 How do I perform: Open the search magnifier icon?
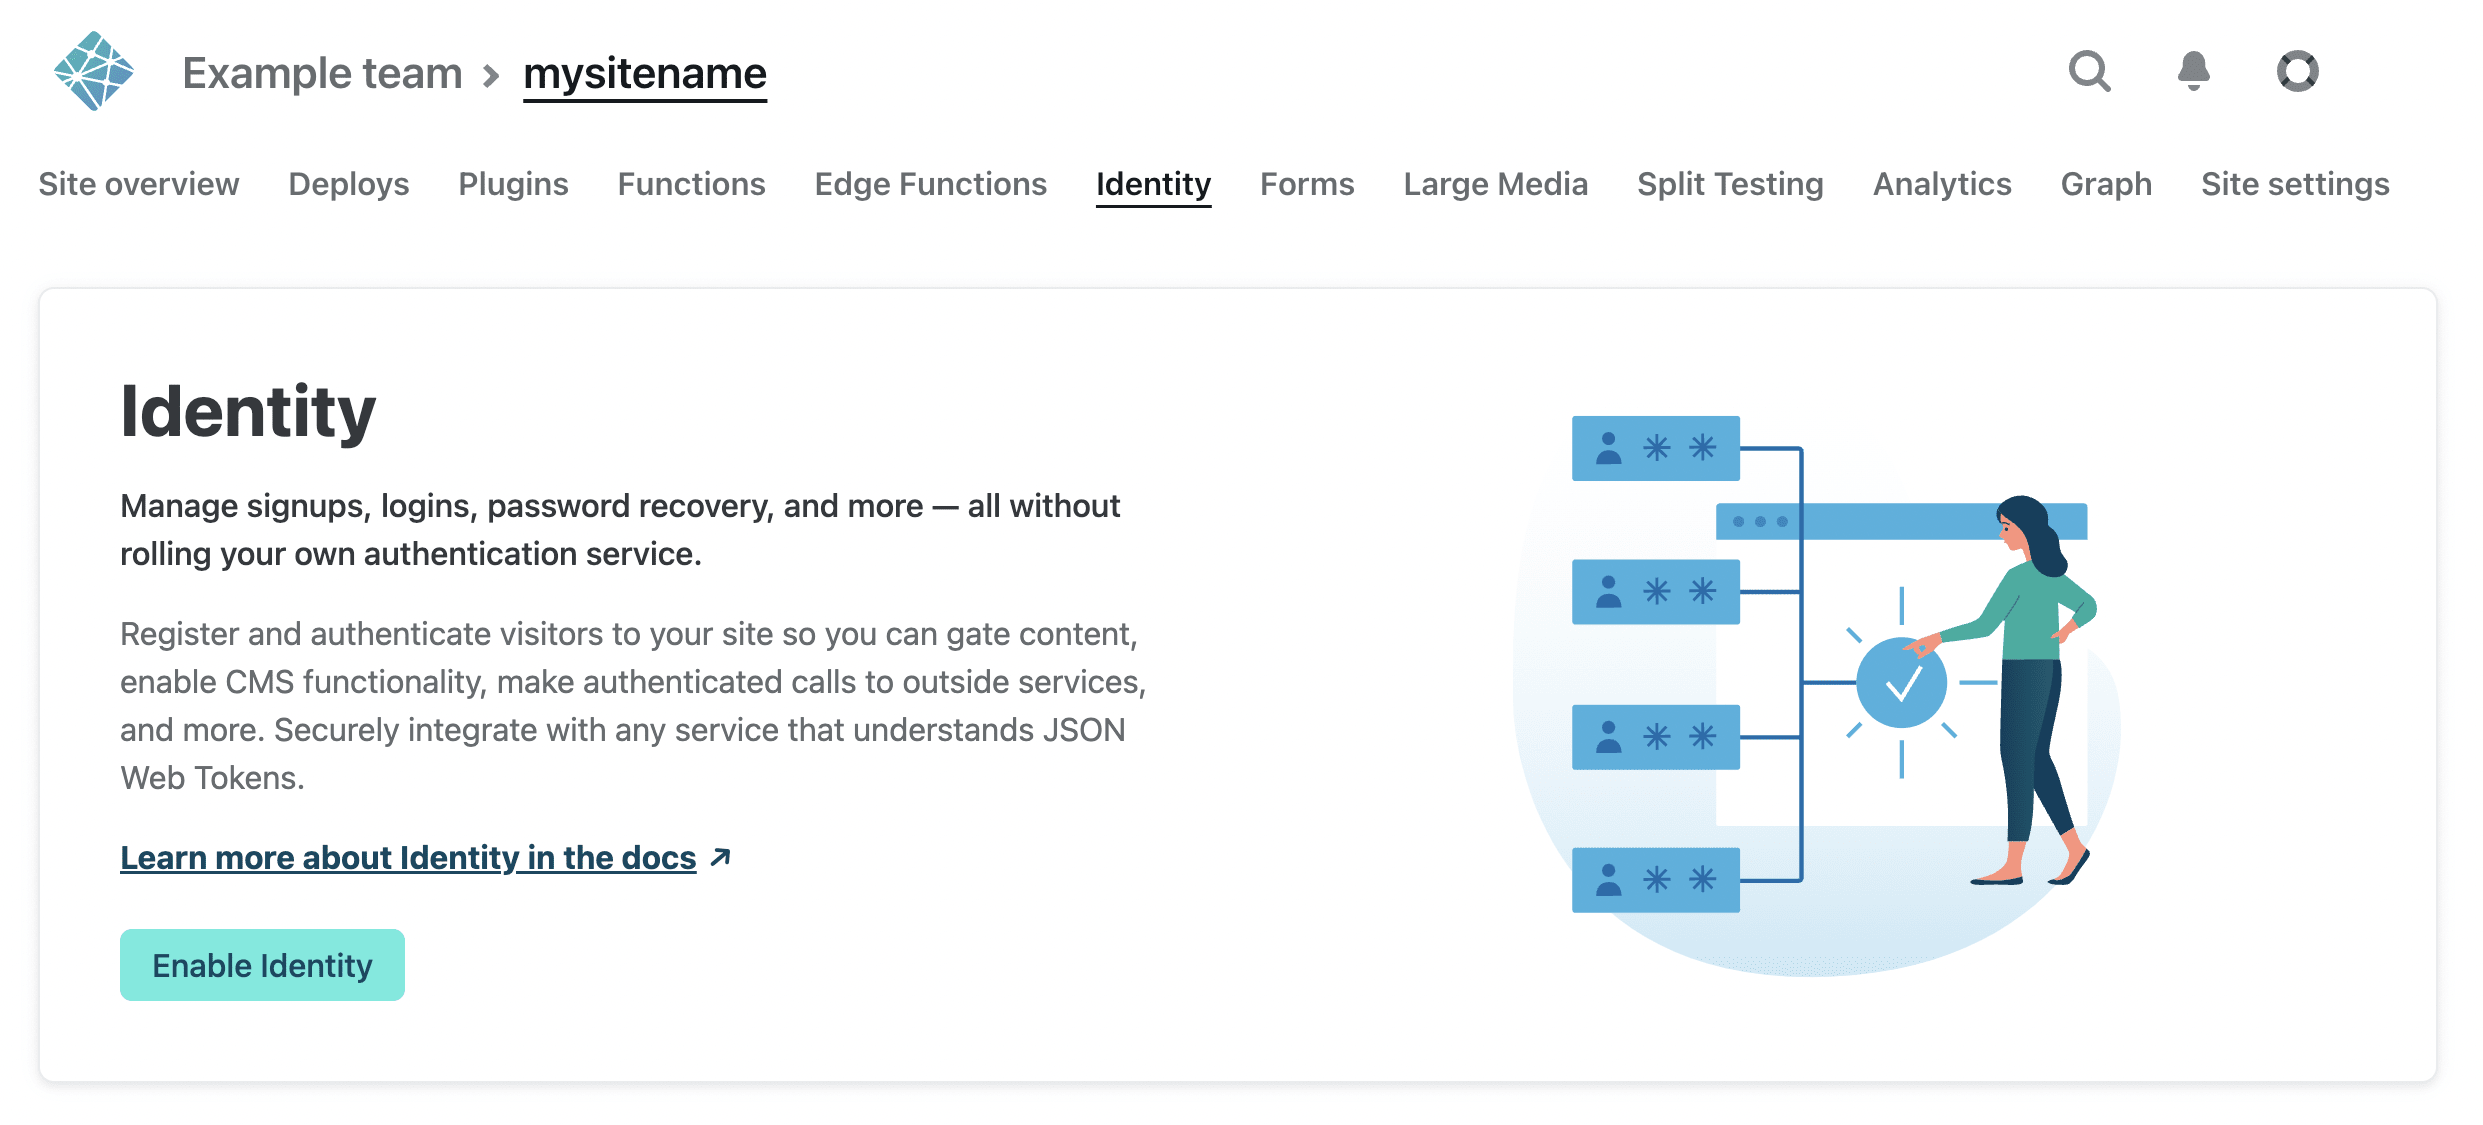[2089, 71]
